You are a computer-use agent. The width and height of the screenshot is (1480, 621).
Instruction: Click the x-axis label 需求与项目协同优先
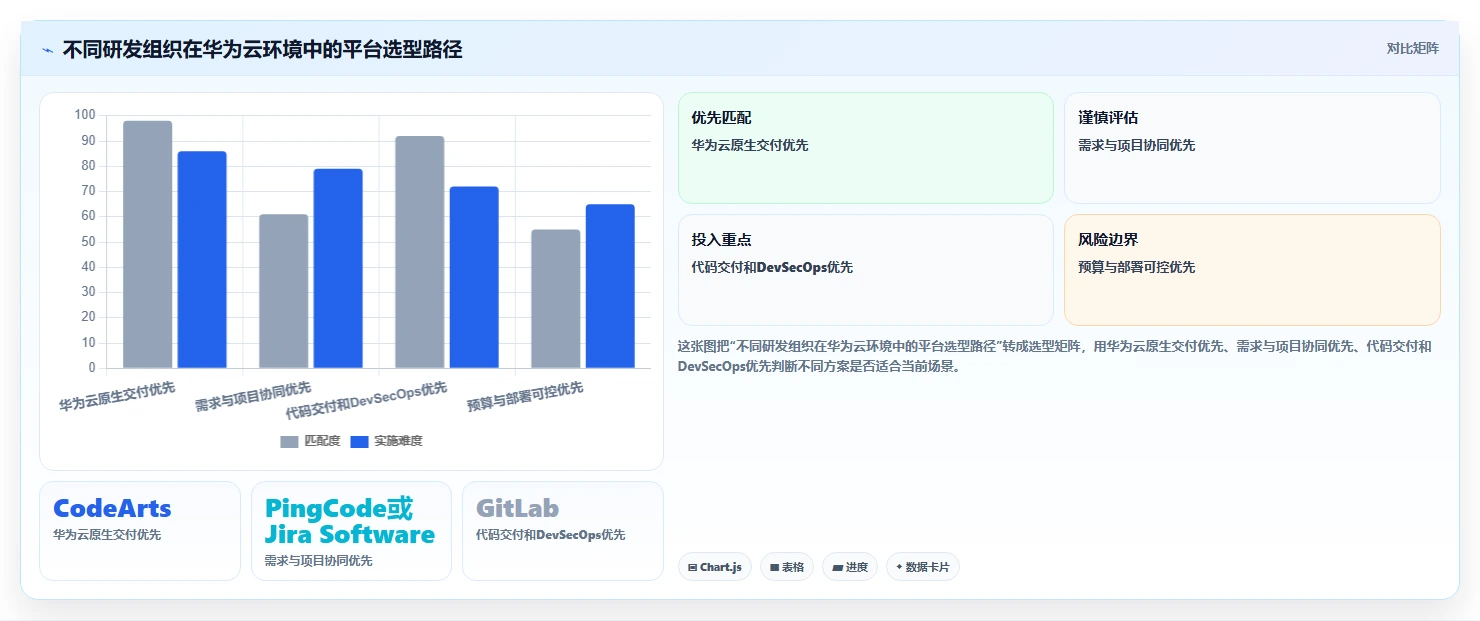[253, 397]
